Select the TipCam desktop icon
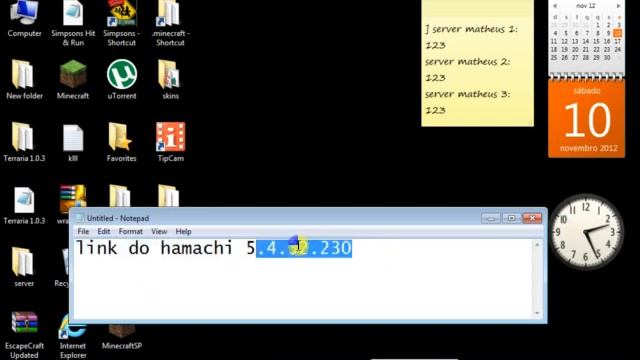 point(171,142)
